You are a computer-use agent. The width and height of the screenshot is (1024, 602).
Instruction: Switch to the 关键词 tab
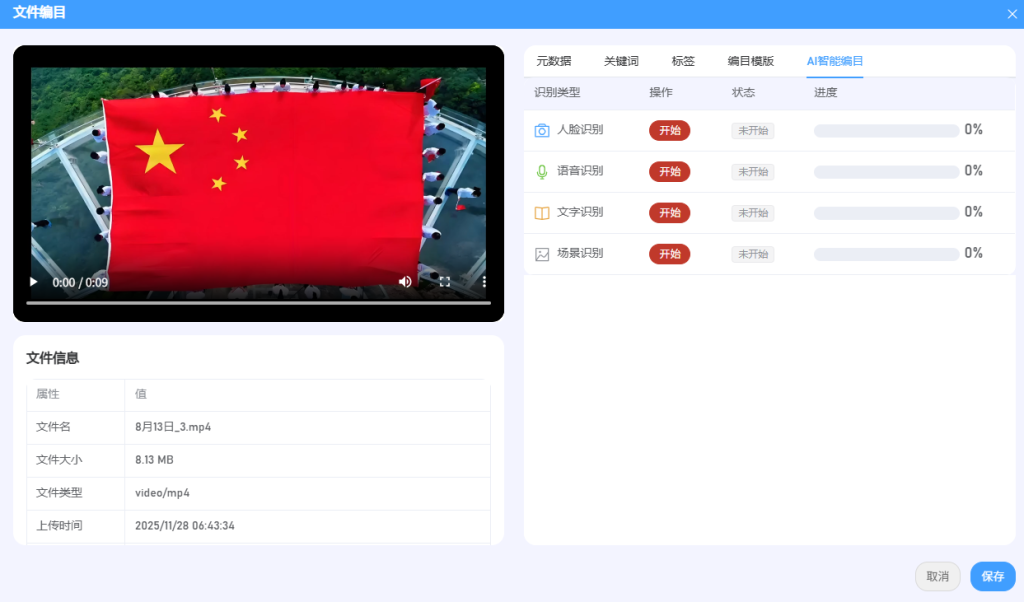click(621, 61)
